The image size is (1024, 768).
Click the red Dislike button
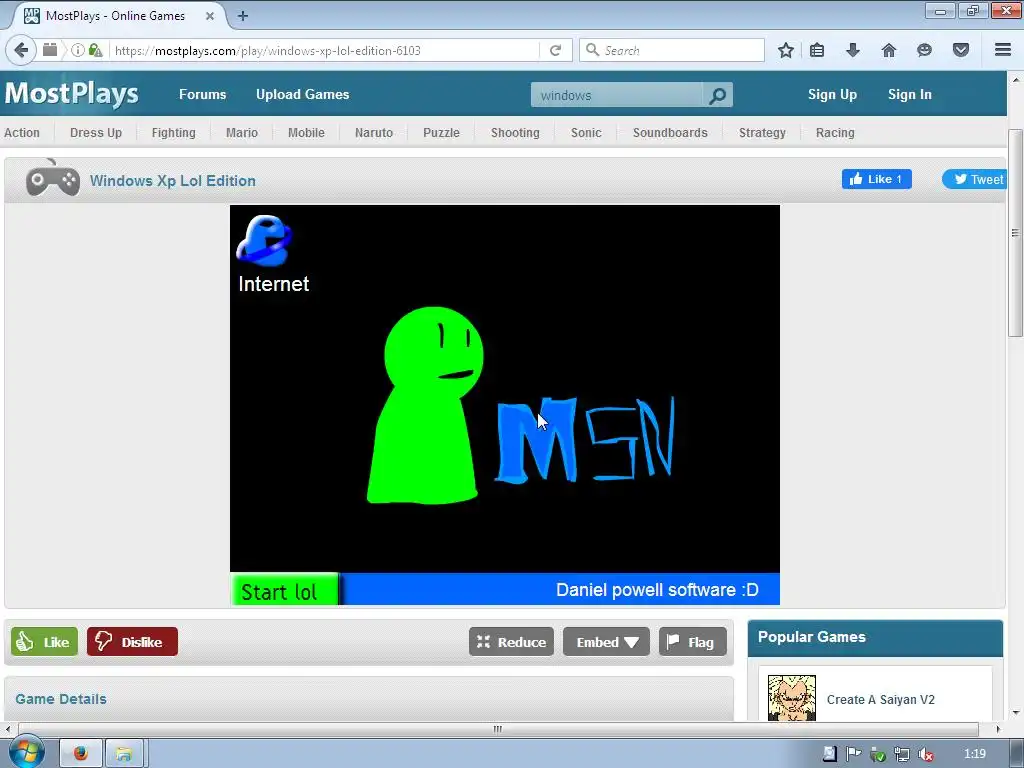(x=132, y=642)
